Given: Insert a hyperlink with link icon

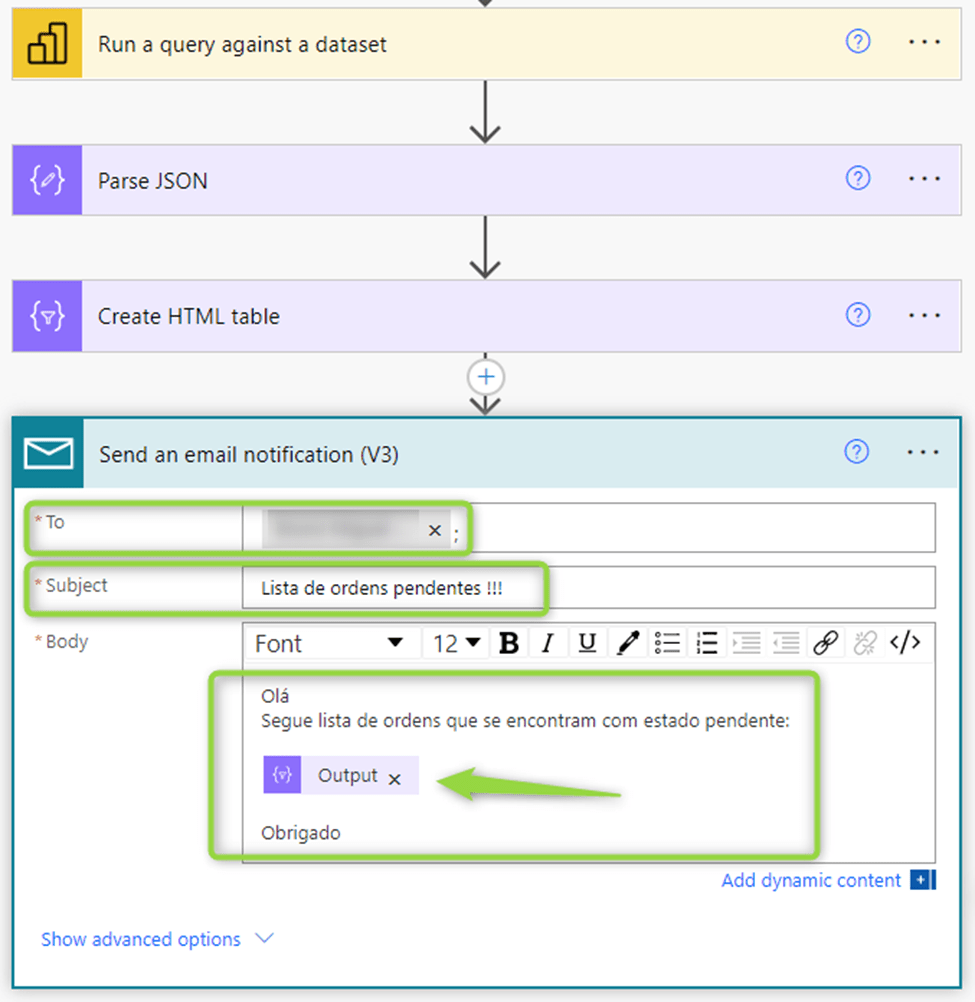Looking at the screenshot, I should pos(825,643).
